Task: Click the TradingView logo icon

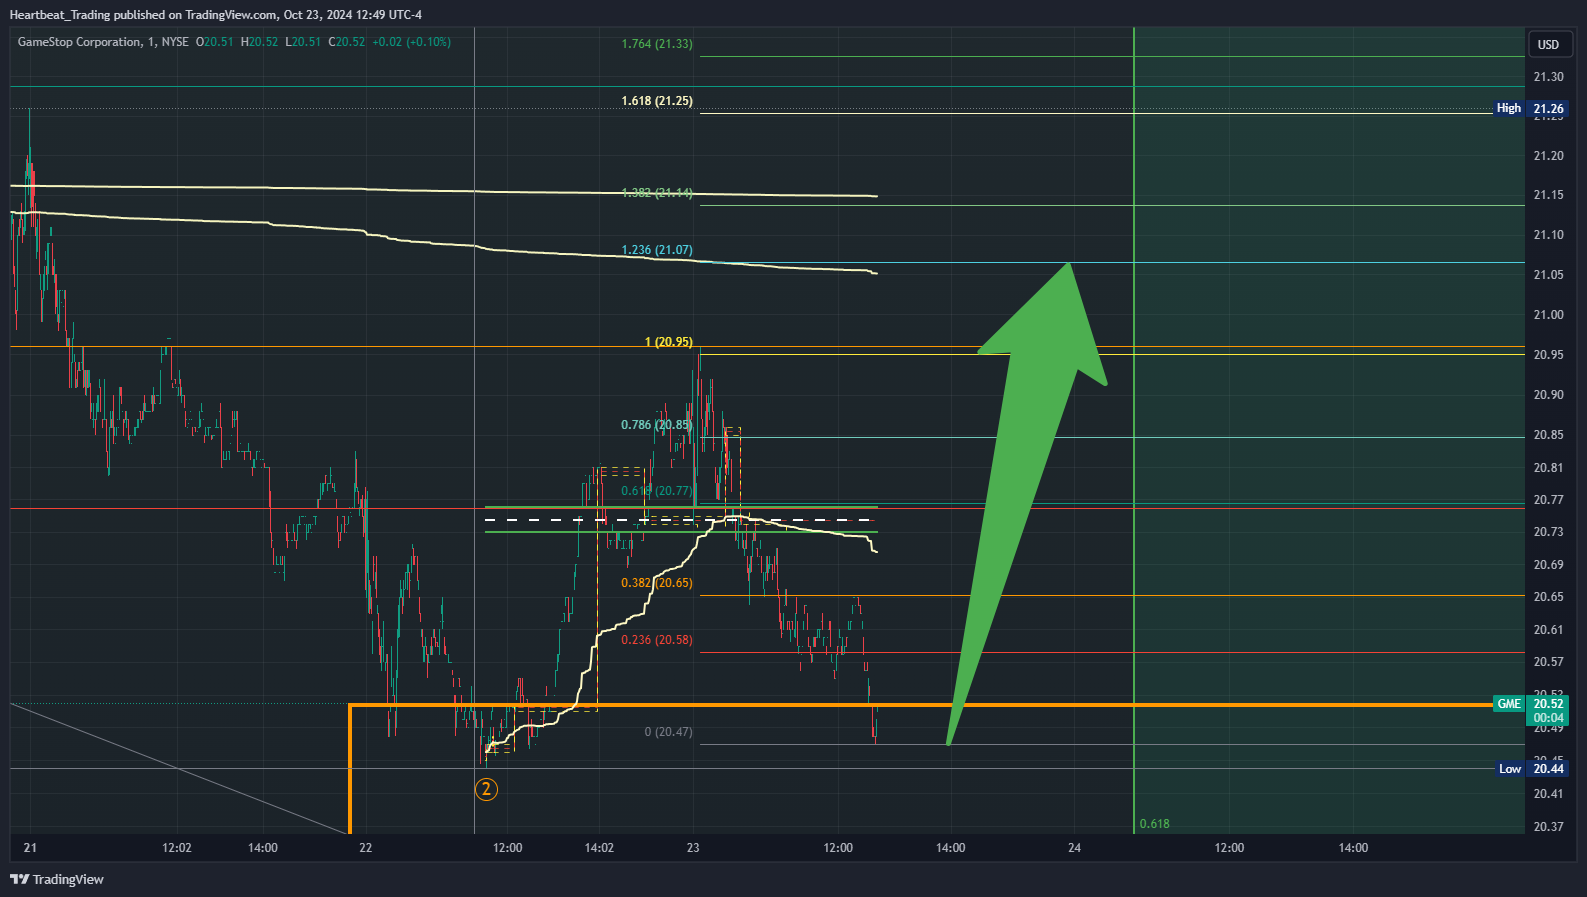Action: [x=19, y=879]
